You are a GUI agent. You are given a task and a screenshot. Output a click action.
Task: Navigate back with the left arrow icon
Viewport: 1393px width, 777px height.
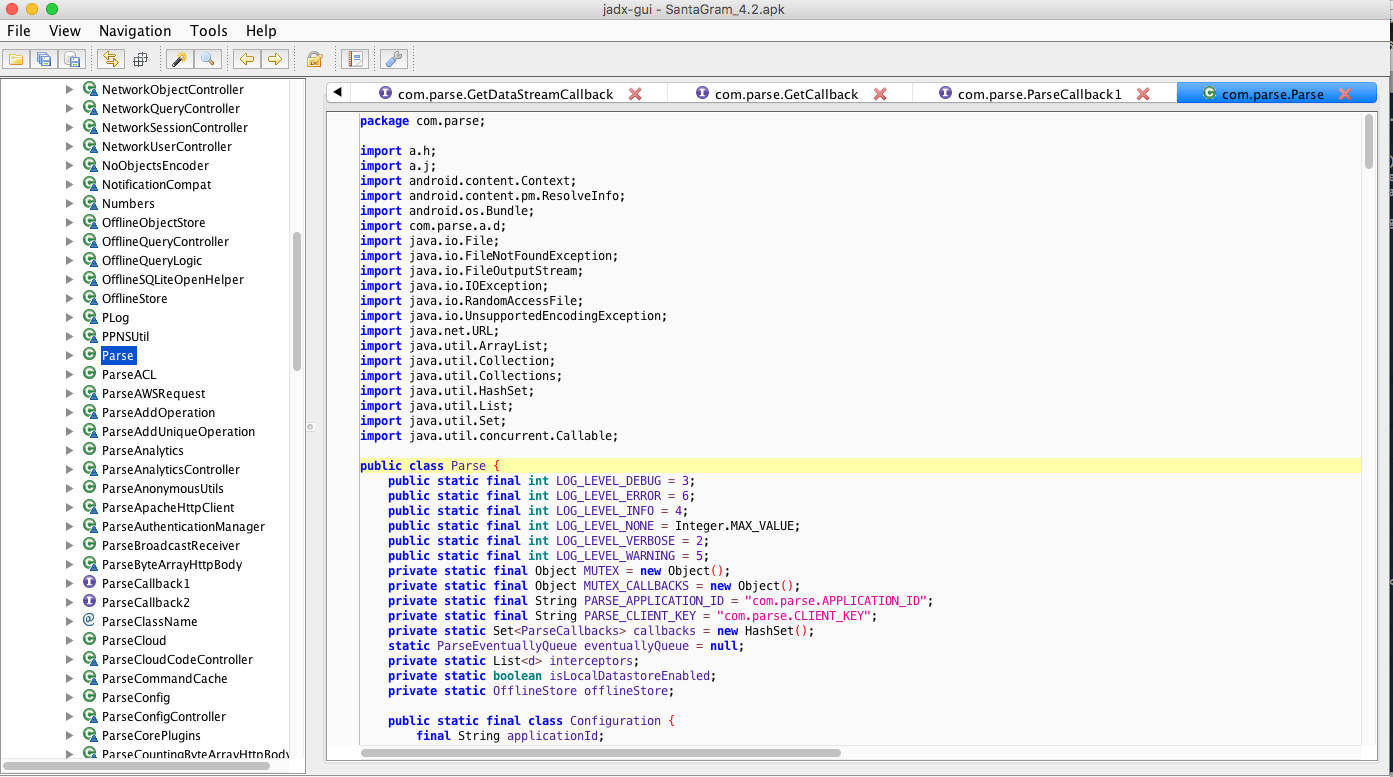click(x=246, y=59)
